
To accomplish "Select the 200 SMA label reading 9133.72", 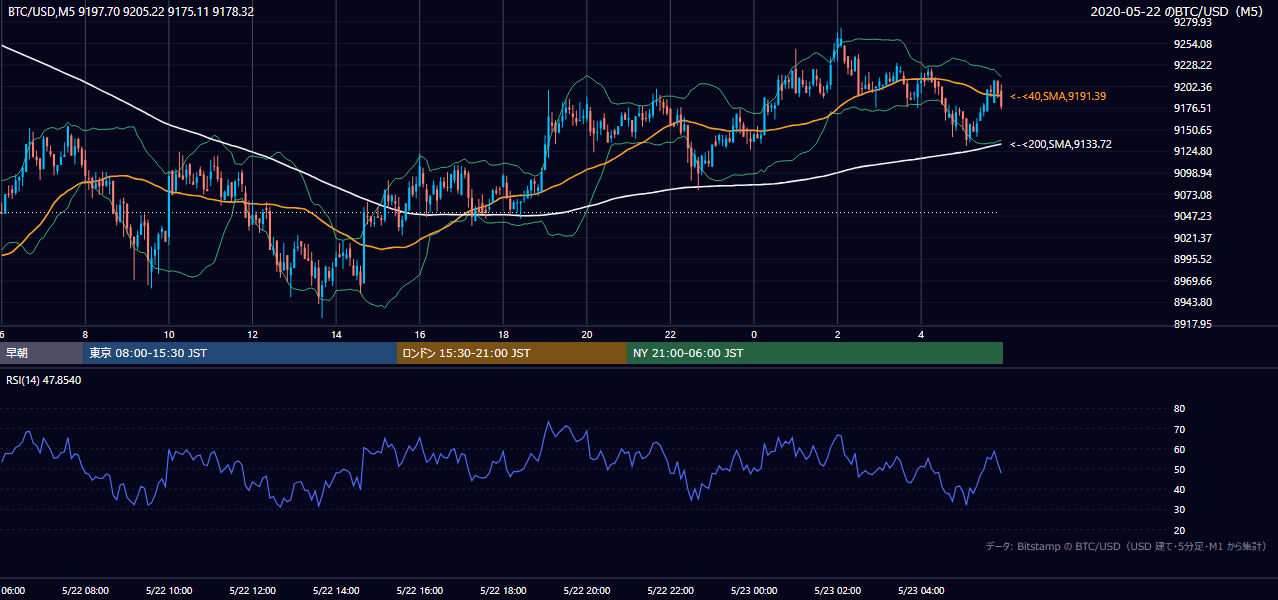I will pos(1061,144).
